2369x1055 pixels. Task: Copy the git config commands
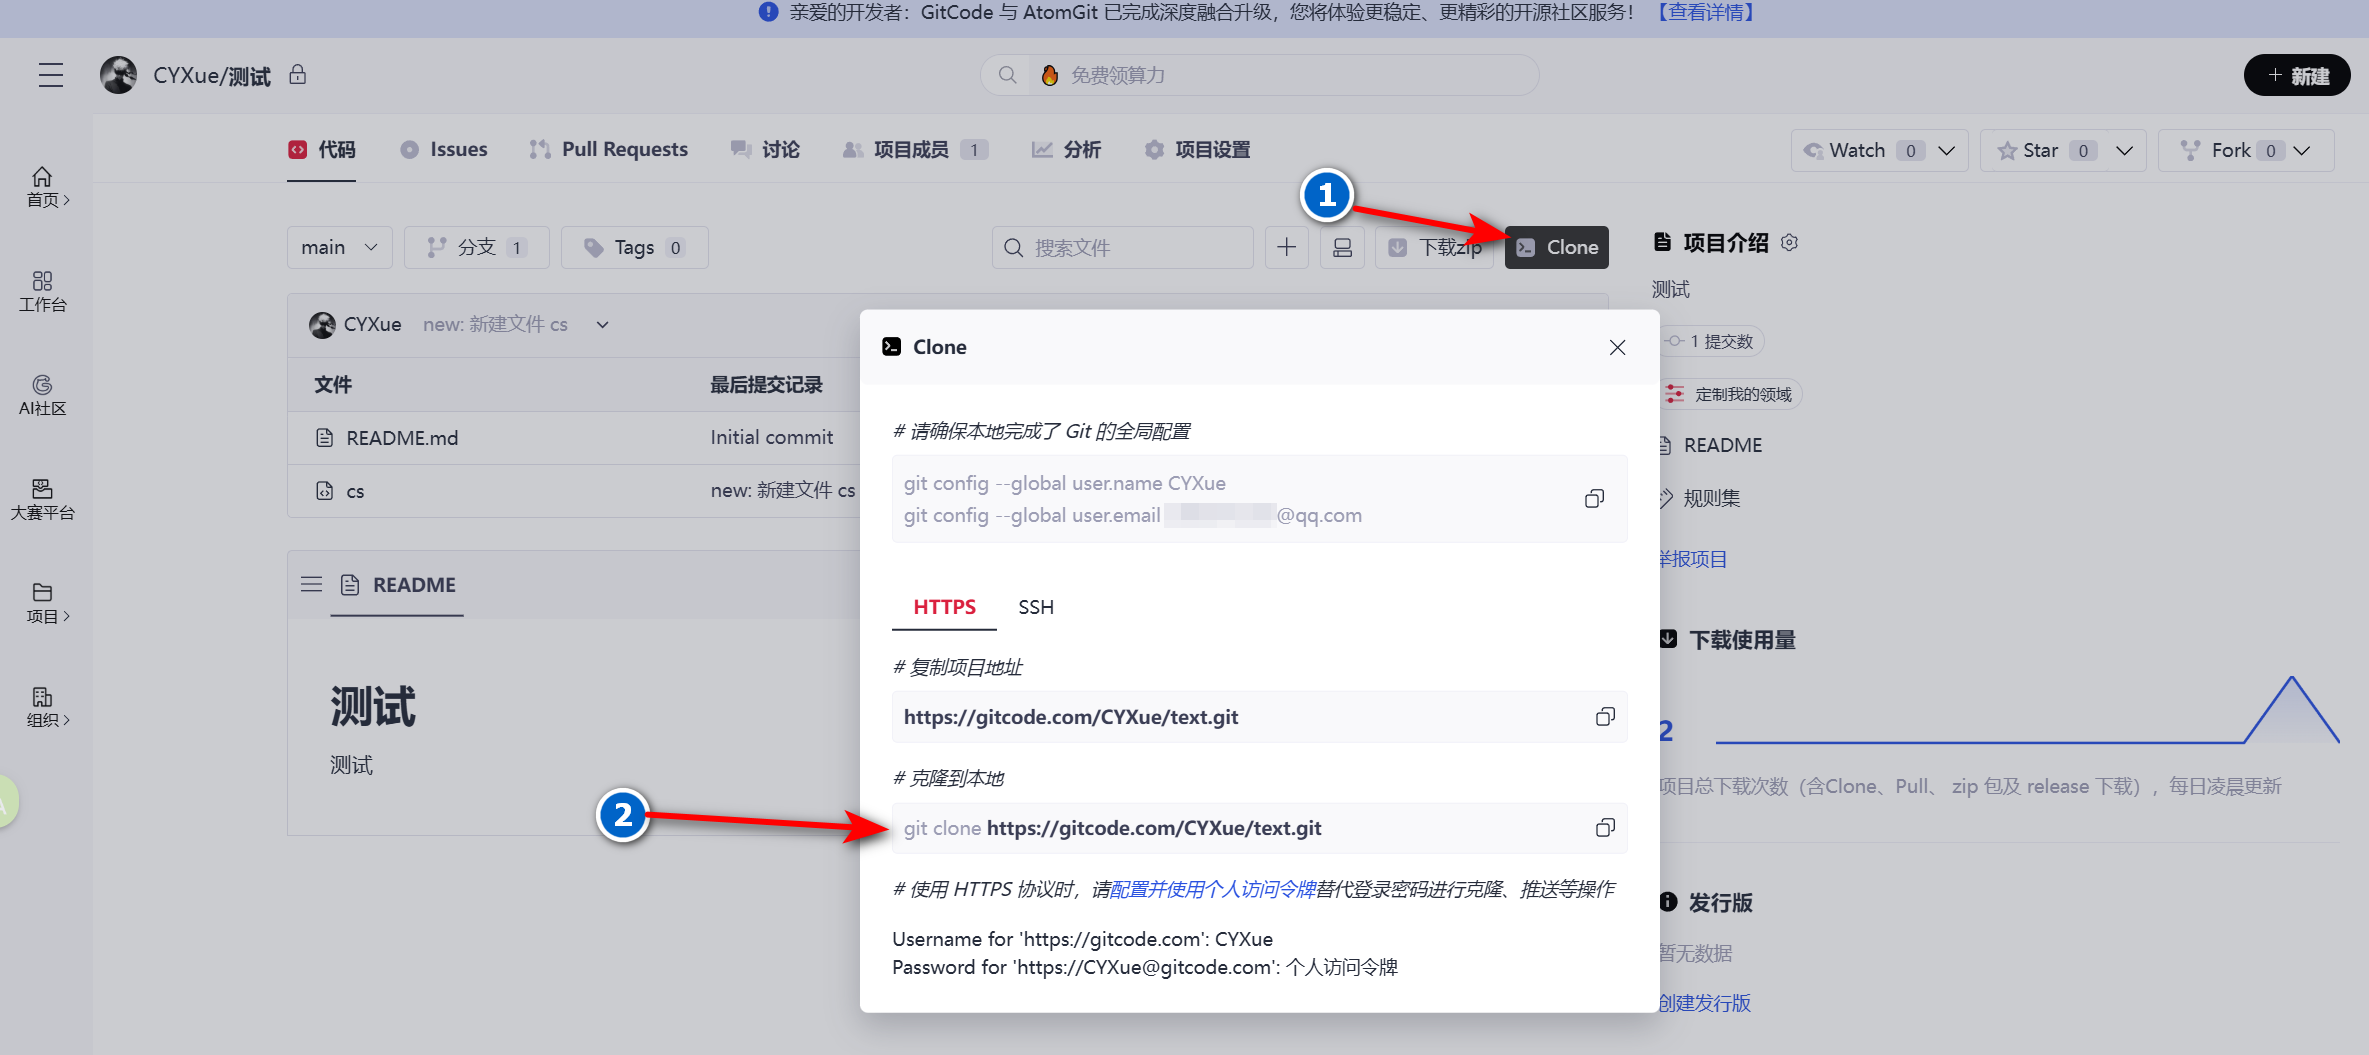click(1594, 498)
